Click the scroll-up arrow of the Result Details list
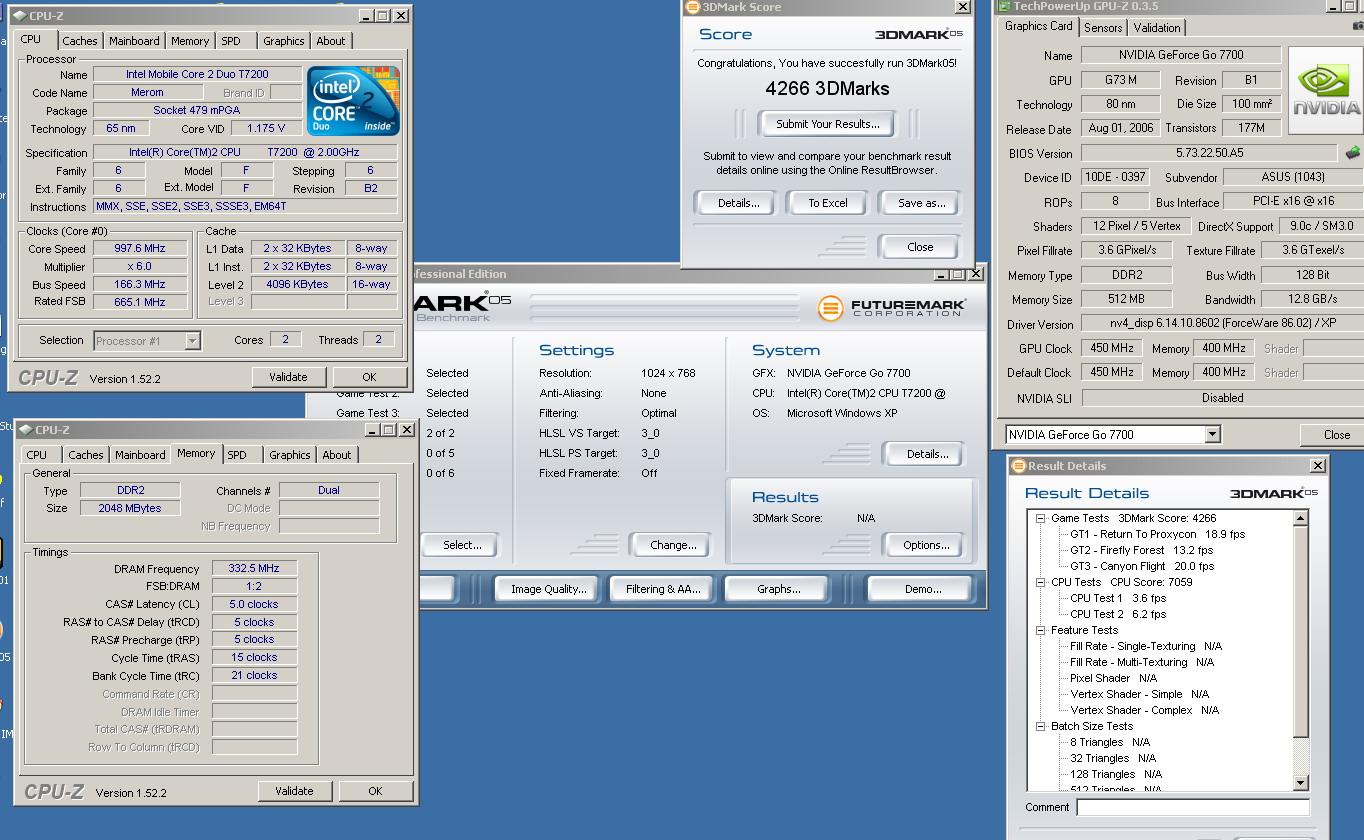The width and height of the screenshot is (1364, 840). coord(1301,518)
